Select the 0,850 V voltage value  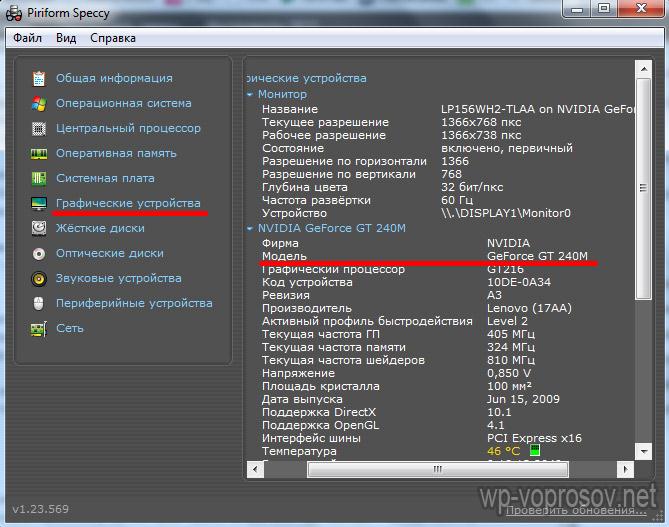[509, 373]
